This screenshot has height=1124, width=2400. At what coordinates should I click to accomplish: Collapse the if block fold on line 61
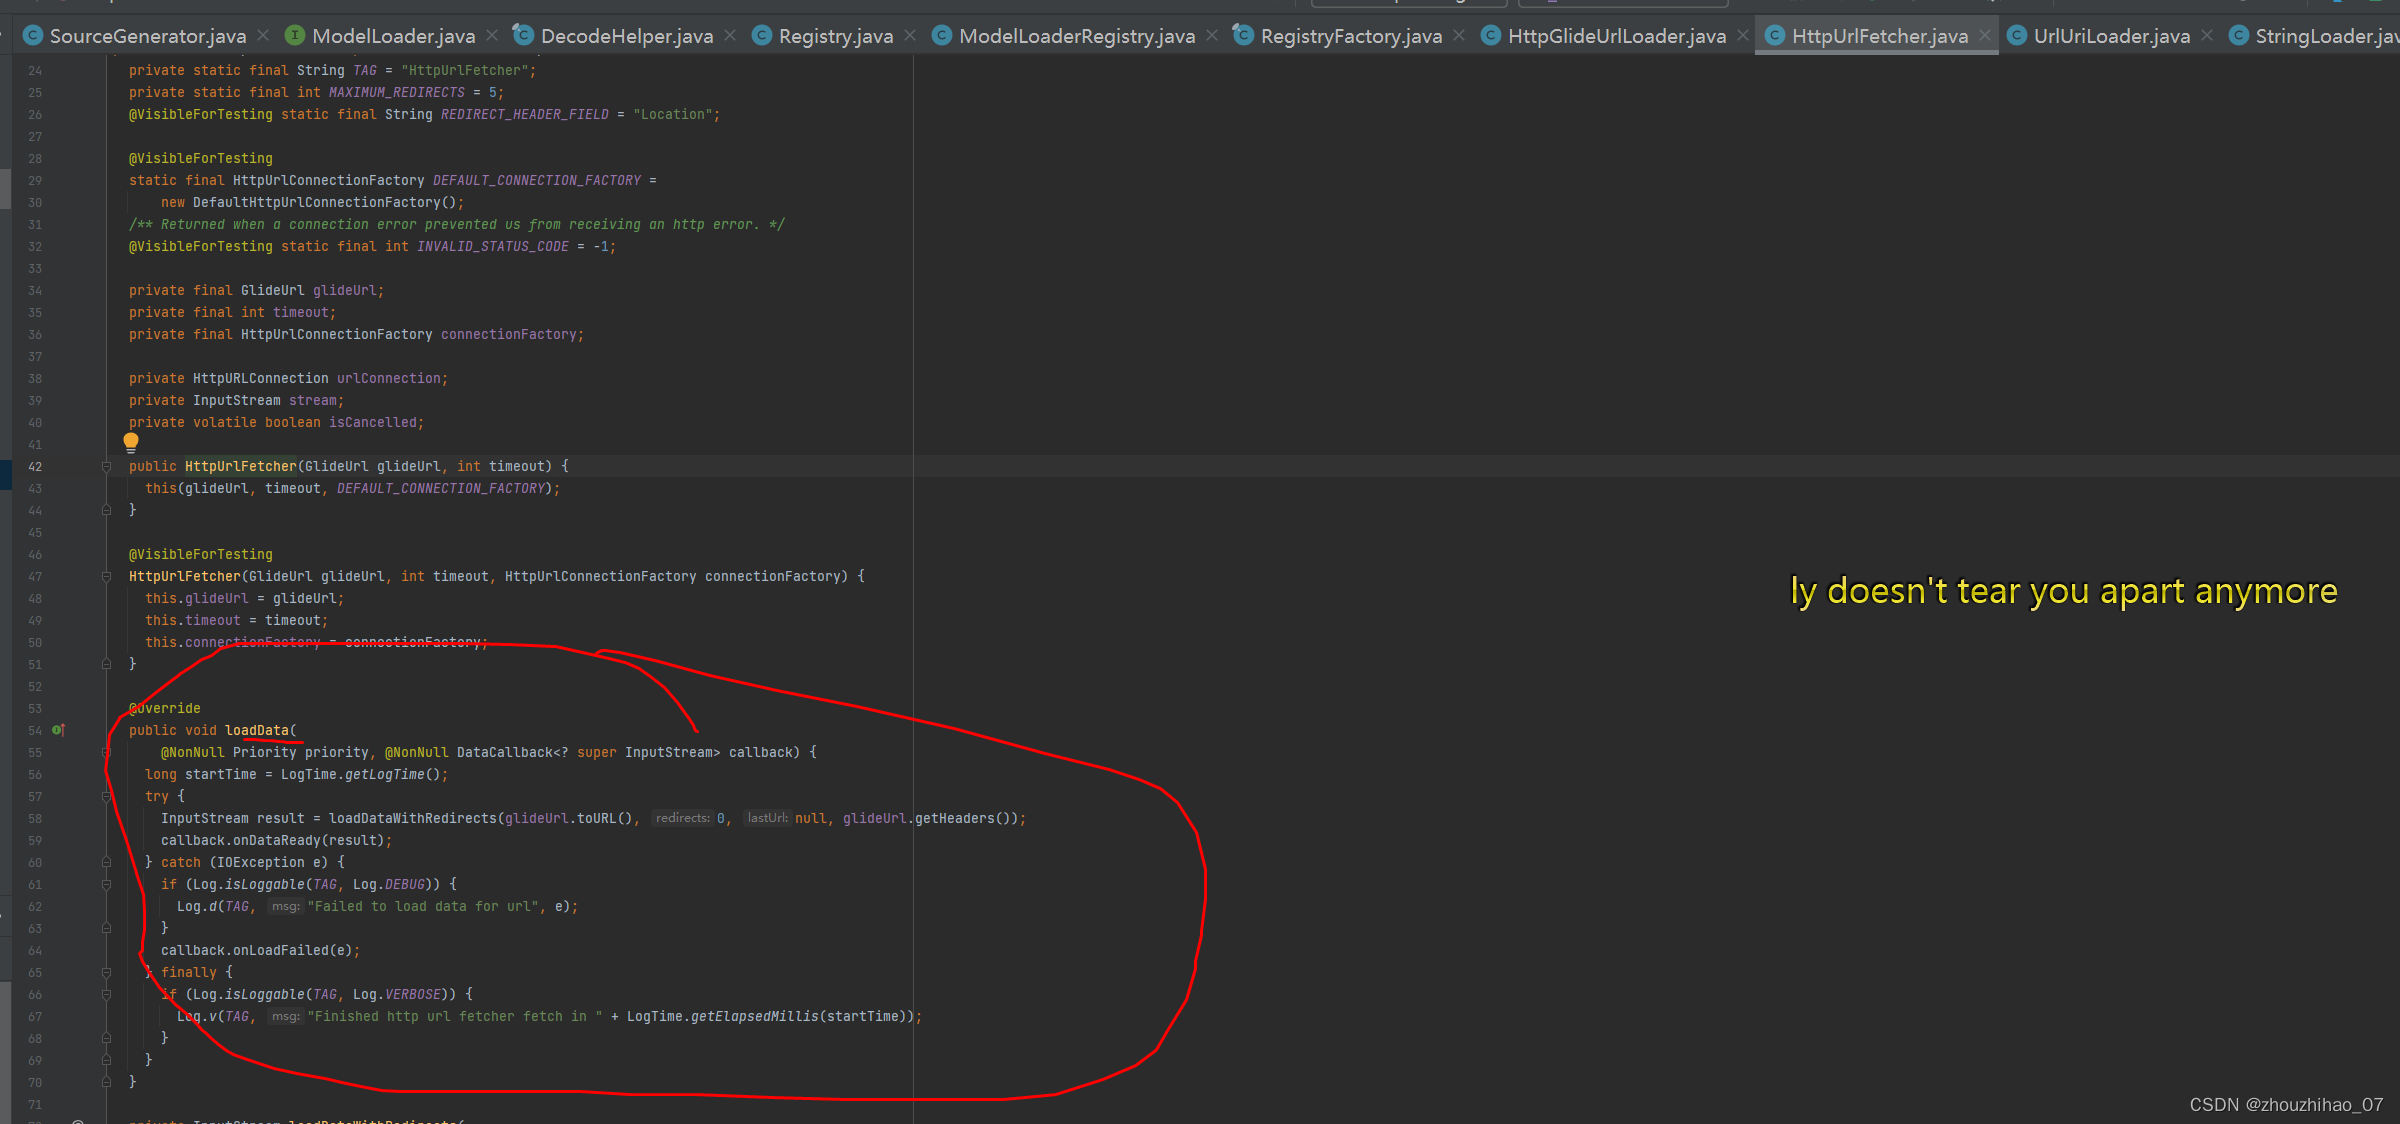point(106,884)
